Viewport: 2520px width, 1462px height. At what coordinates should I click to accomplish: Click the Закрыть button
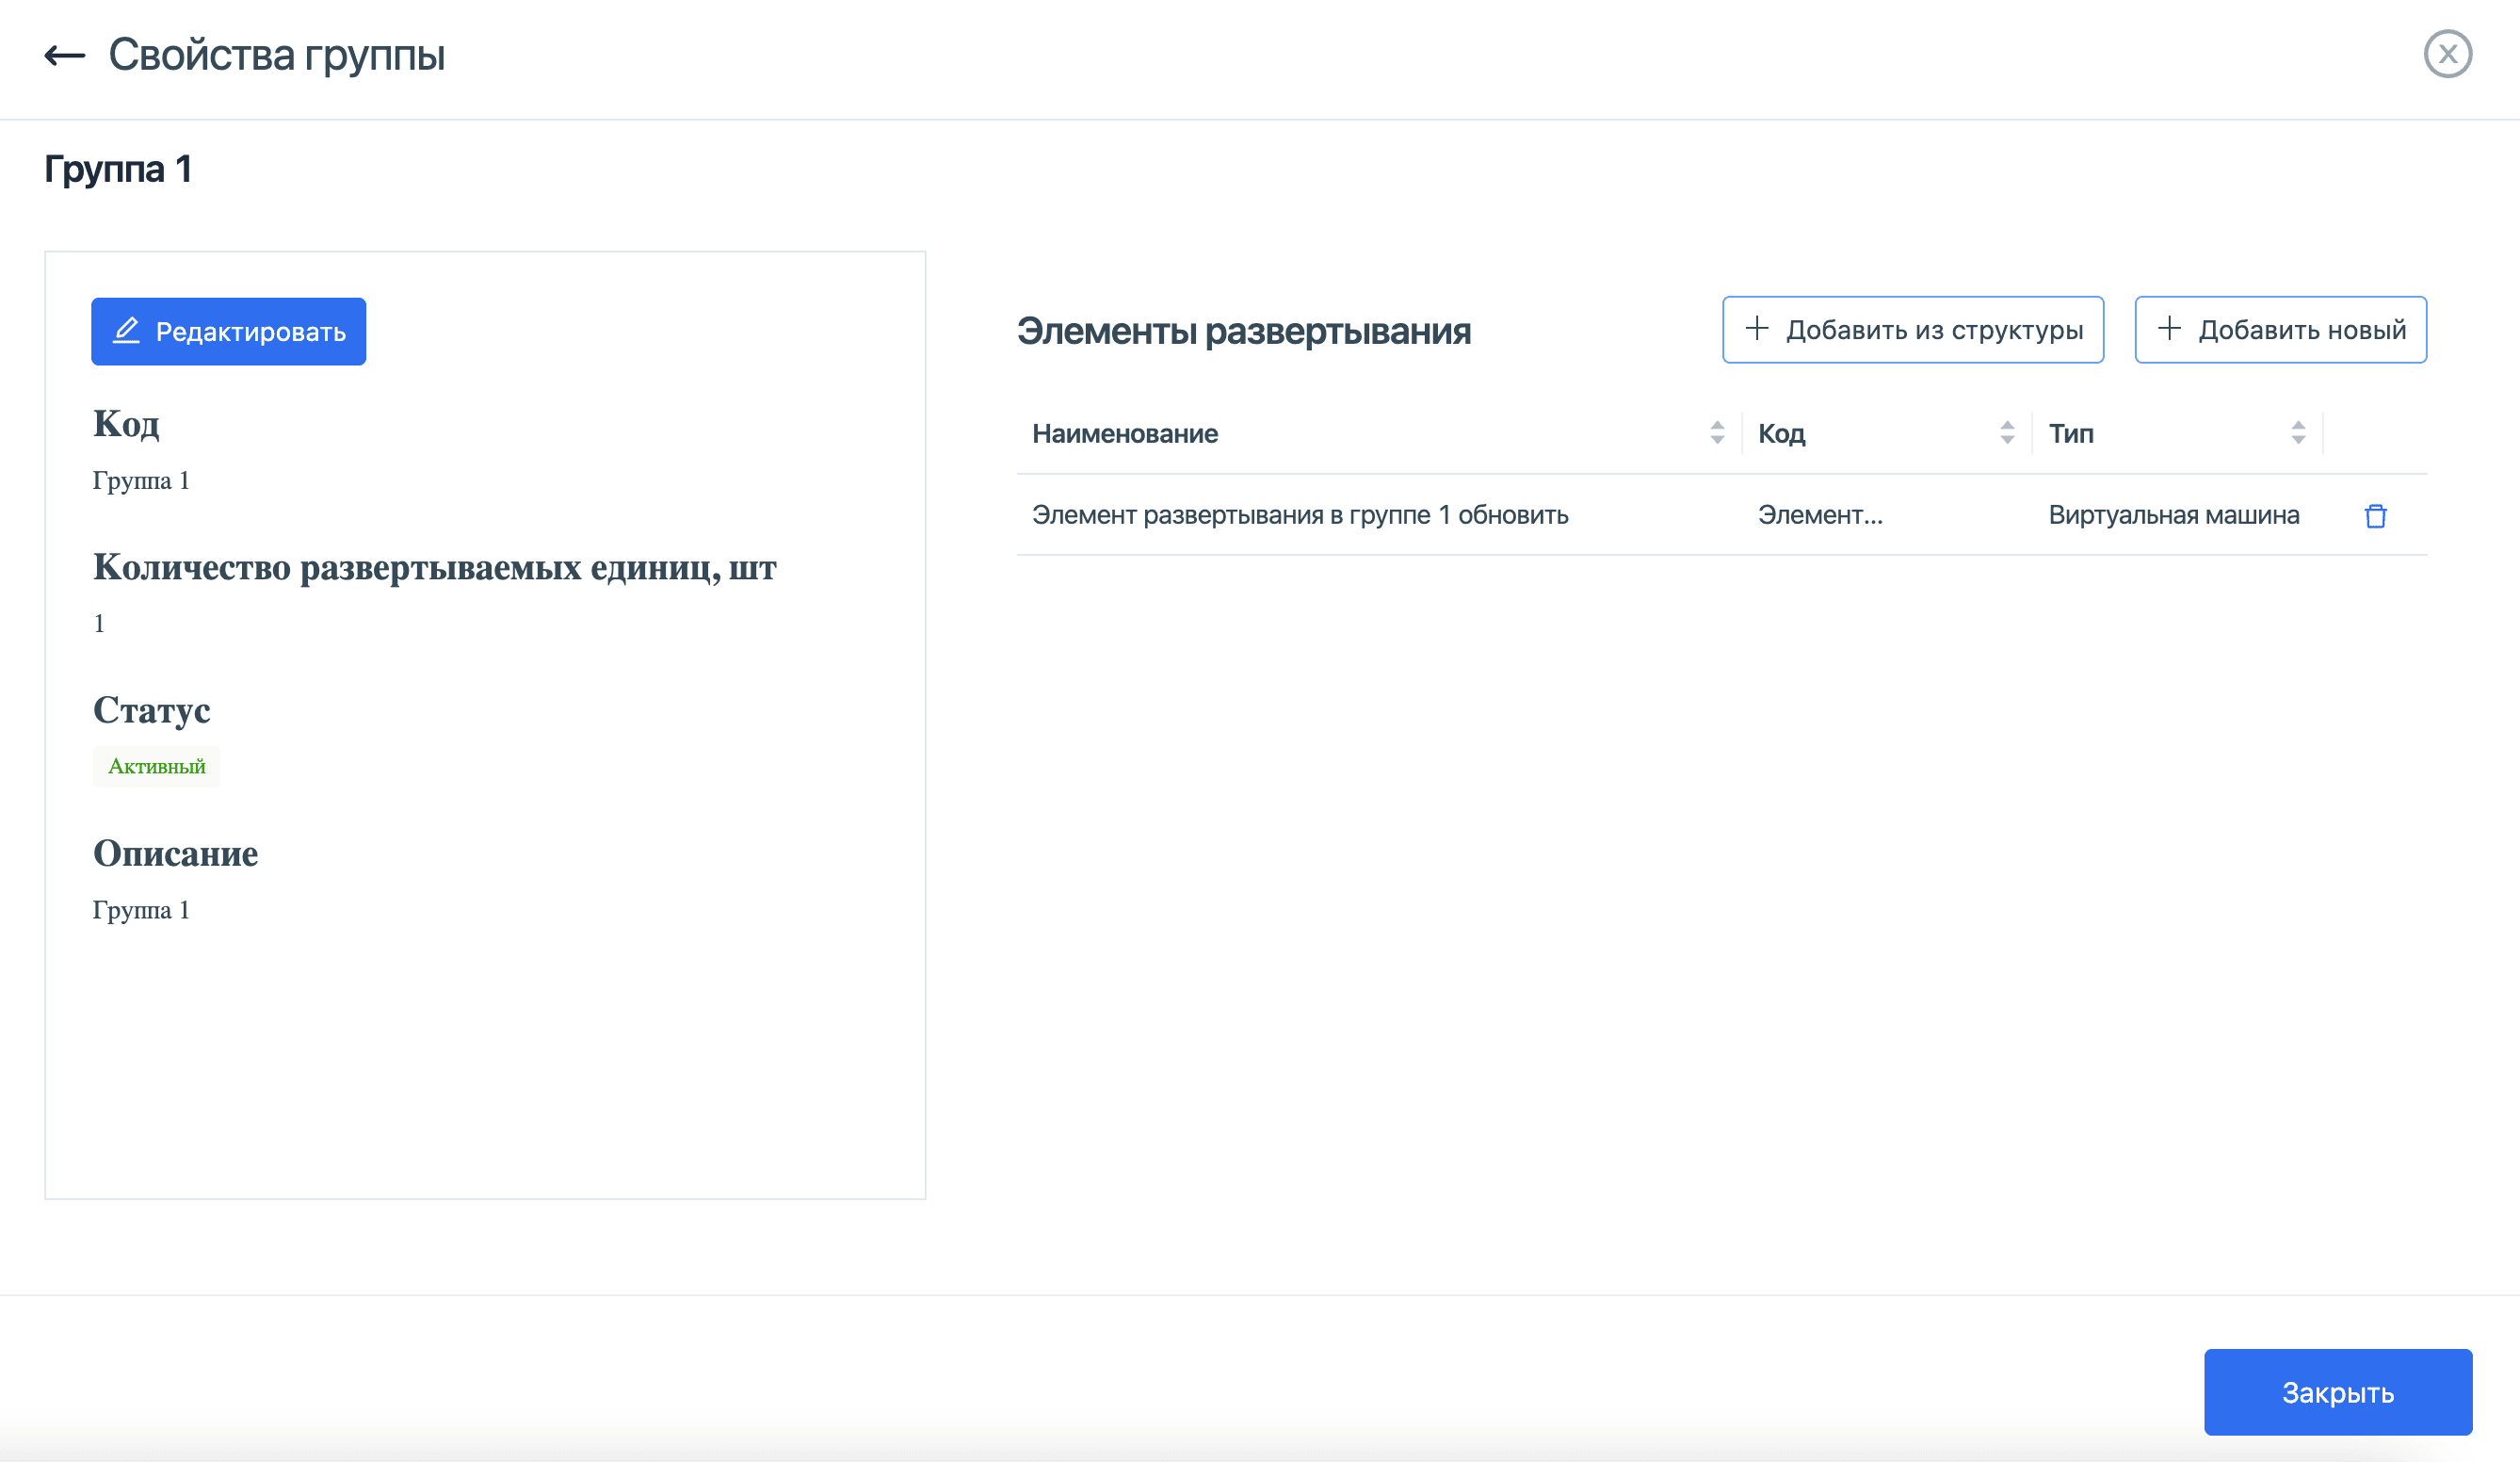pyautogui.click(x=2337, y=1391)
